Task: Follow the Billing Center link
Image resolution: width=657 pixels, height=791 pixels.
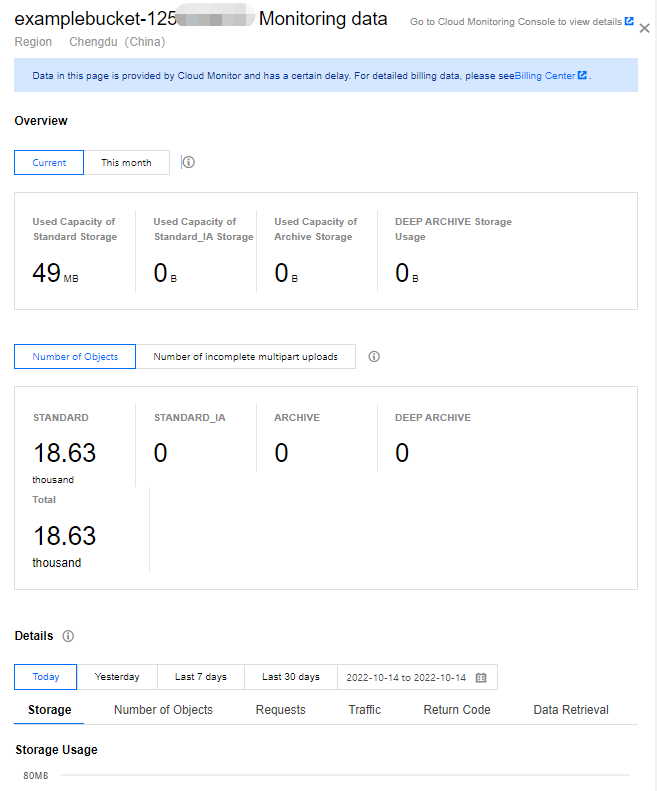Action: click(x=545, y=75)
